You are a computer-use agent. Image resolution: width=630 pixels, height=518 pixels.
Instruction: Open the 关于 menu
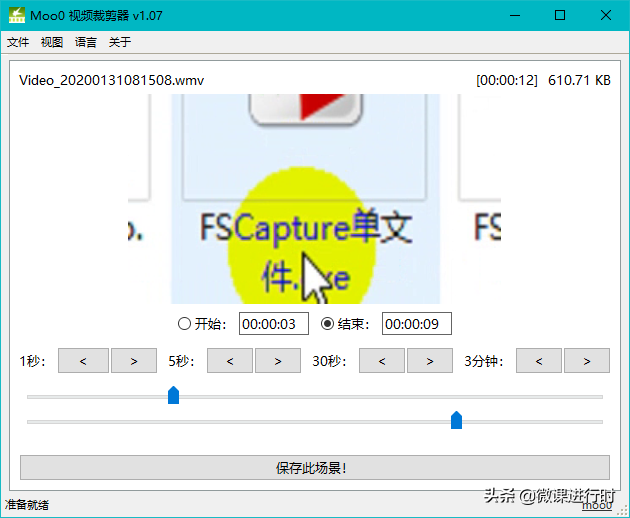pyautogui.click(x=120, y=42)
